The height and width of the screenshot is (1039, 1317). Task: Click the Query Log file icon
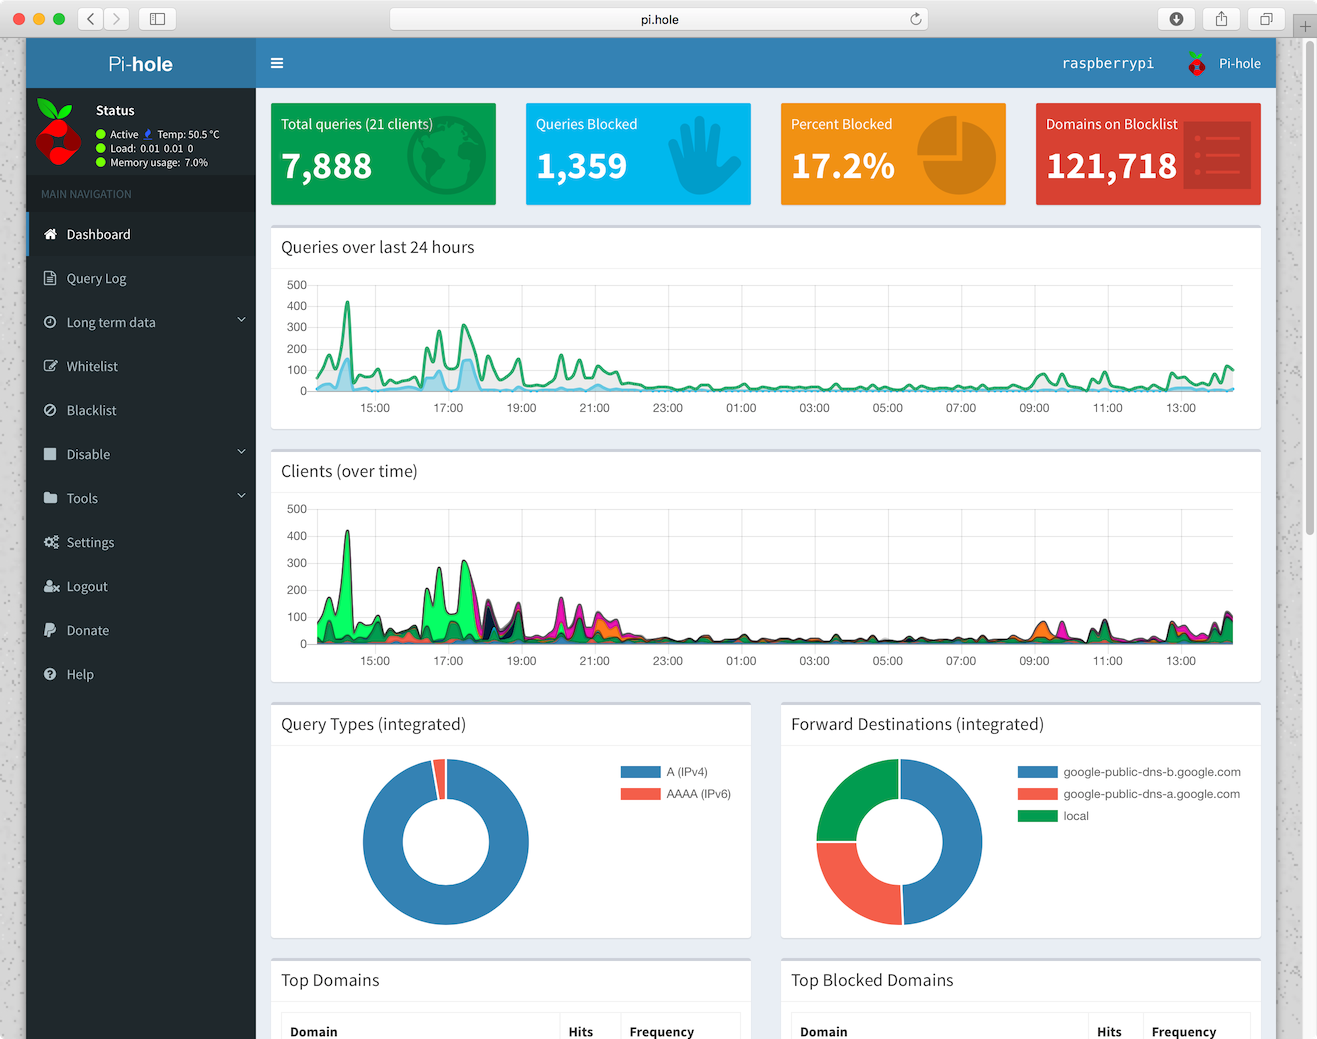point(50,278)
